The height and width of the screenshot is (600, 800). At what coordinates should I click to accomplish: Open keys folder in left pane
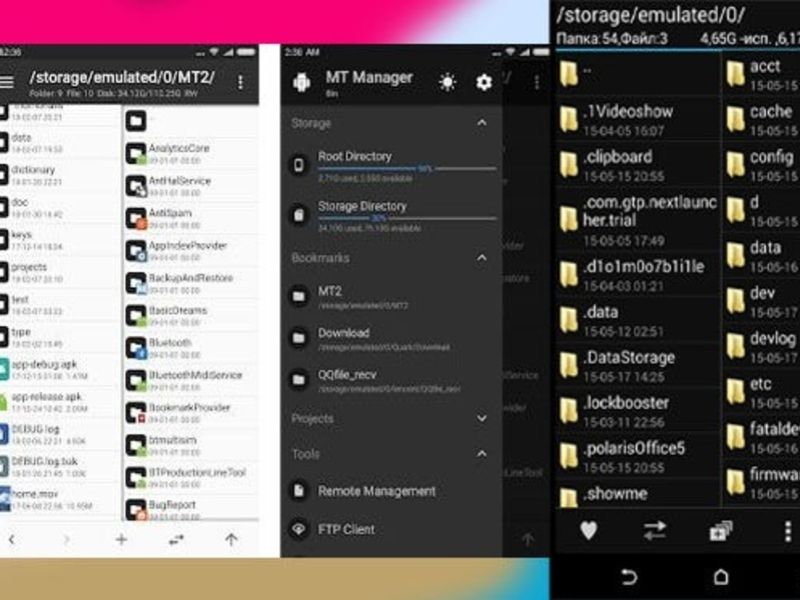point(60,239)
